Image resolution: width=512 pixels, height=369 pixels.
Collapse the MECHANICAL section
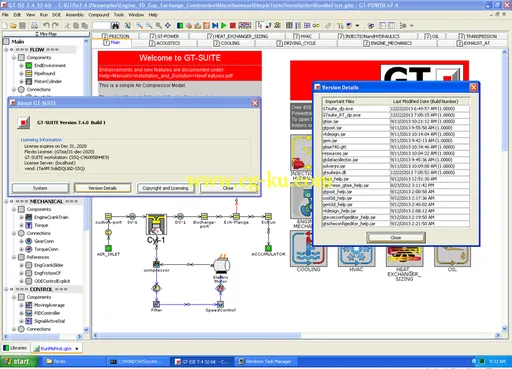pos(6,202)
